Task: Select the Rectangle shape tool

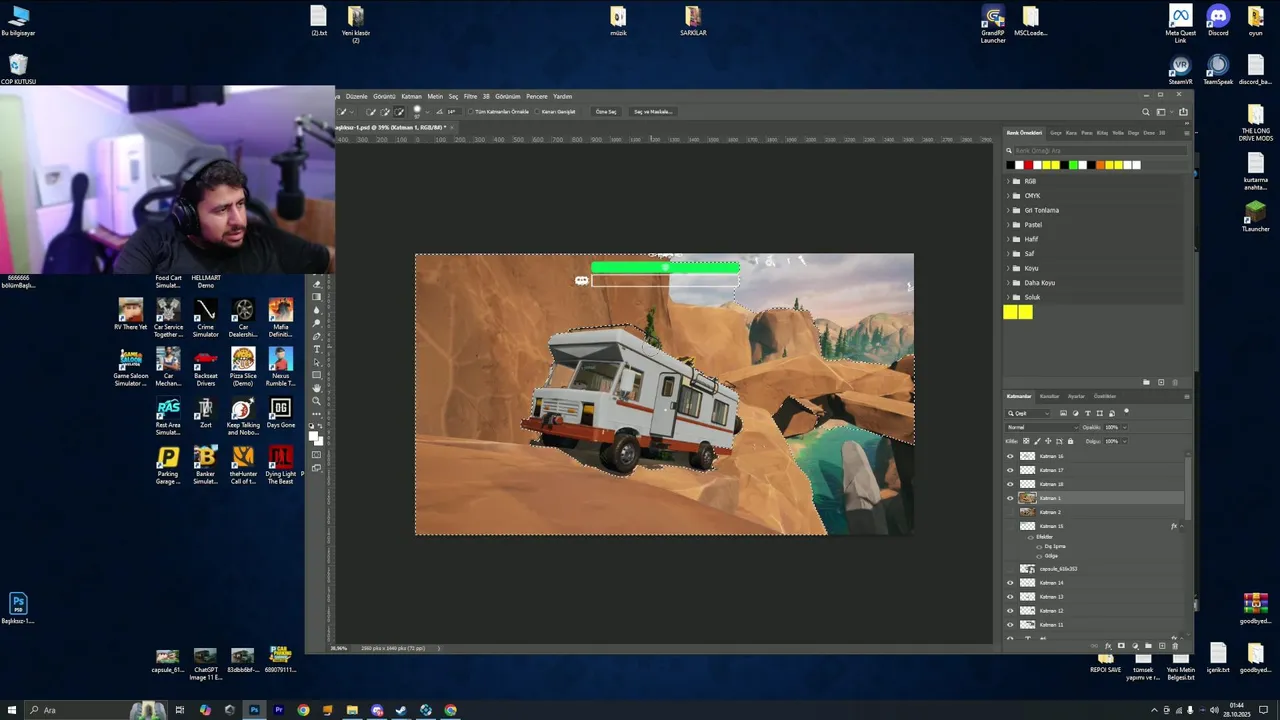Action: [x=317, y=375]
